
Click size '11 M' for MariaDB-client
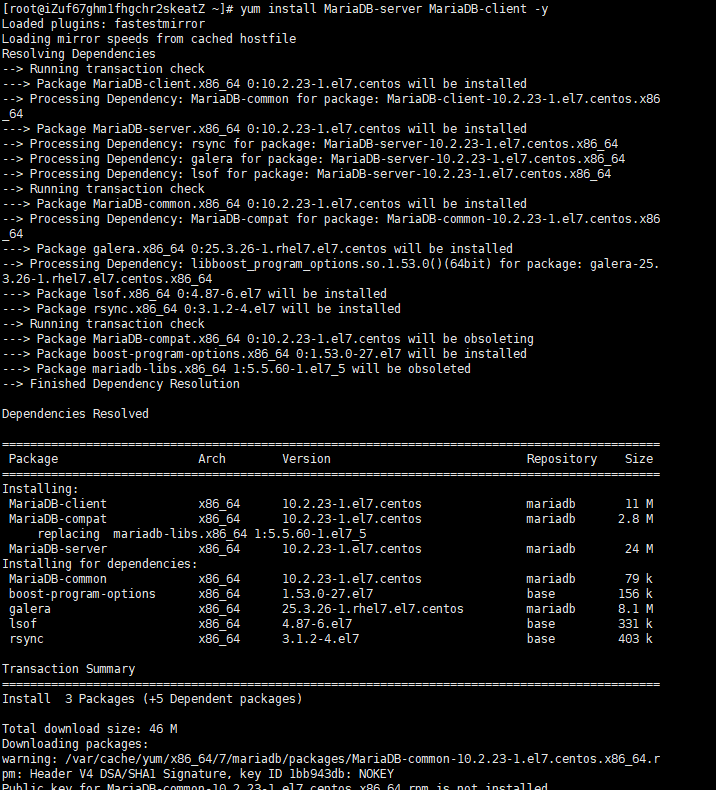click(639, 504)
